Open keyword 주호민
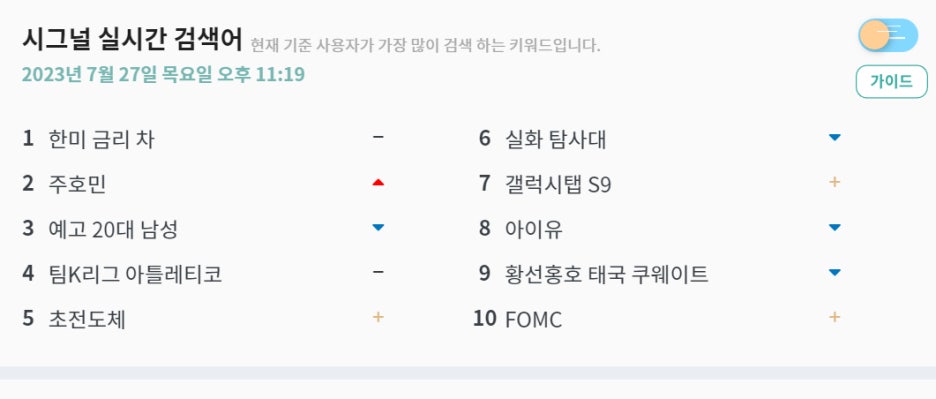Image resolution: width=936 pixels, height=399 pixels. (77, 184)
